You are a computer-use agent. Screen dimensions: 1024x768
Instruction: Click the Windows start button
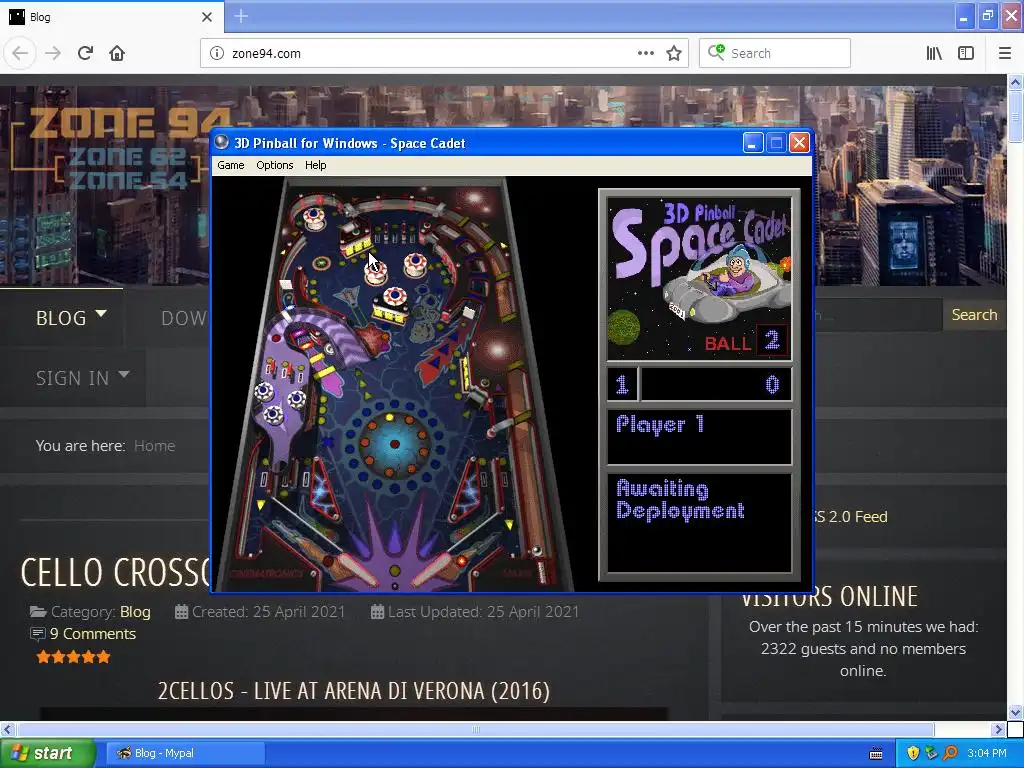pos(48,753)
